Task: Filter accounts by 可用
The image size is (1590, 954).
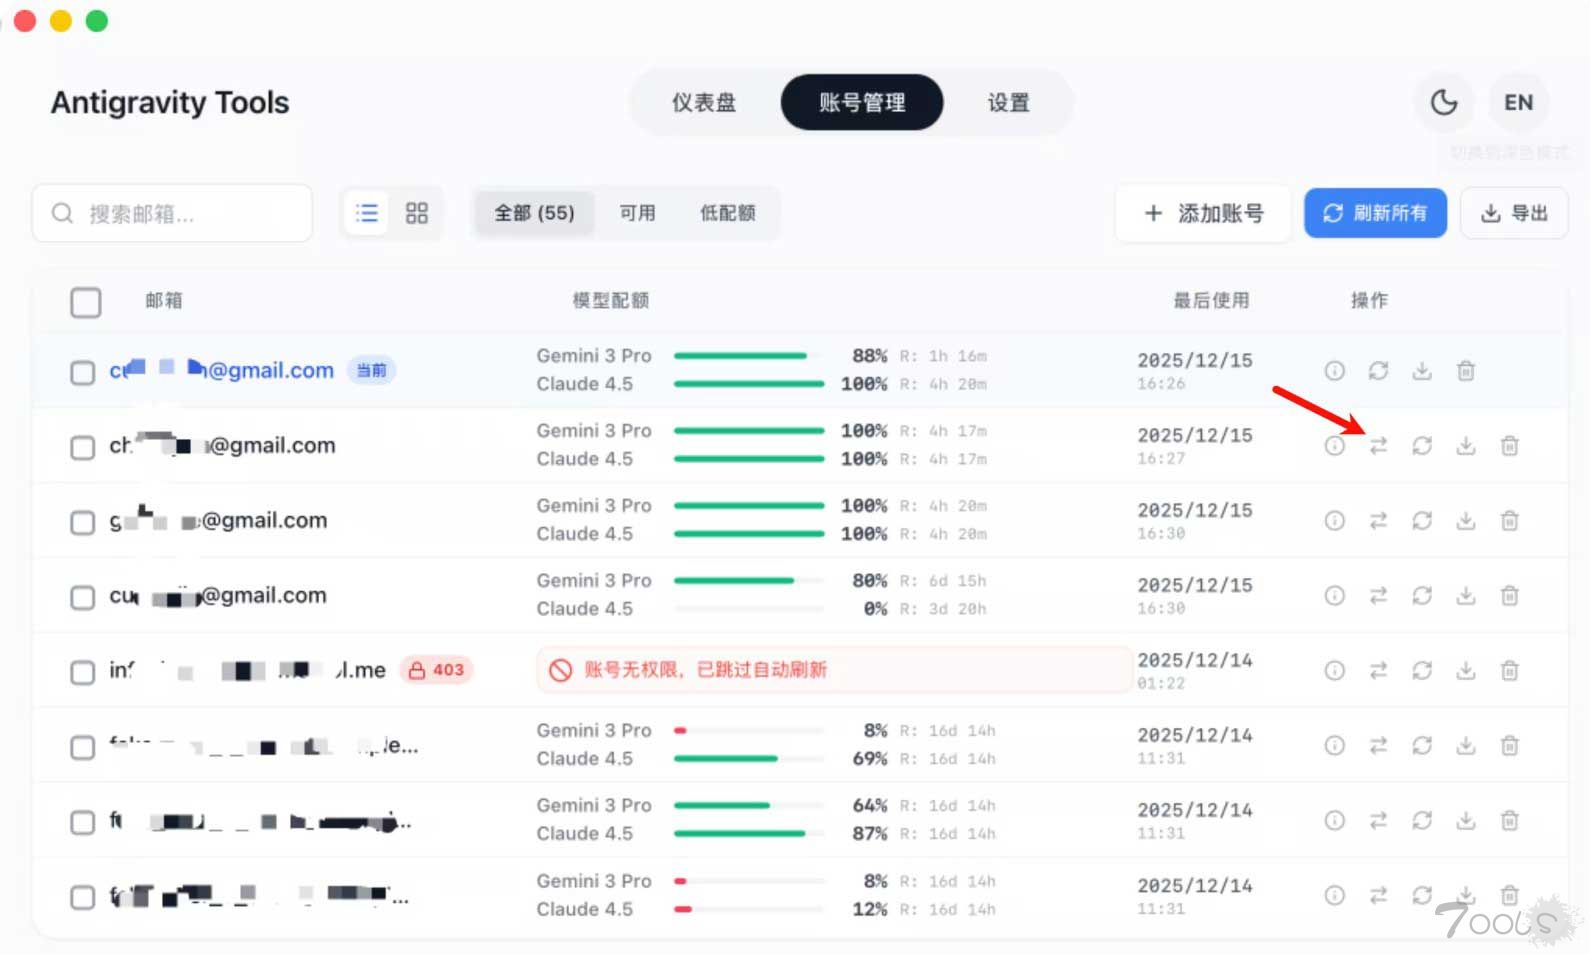Action: pos(637,213)
